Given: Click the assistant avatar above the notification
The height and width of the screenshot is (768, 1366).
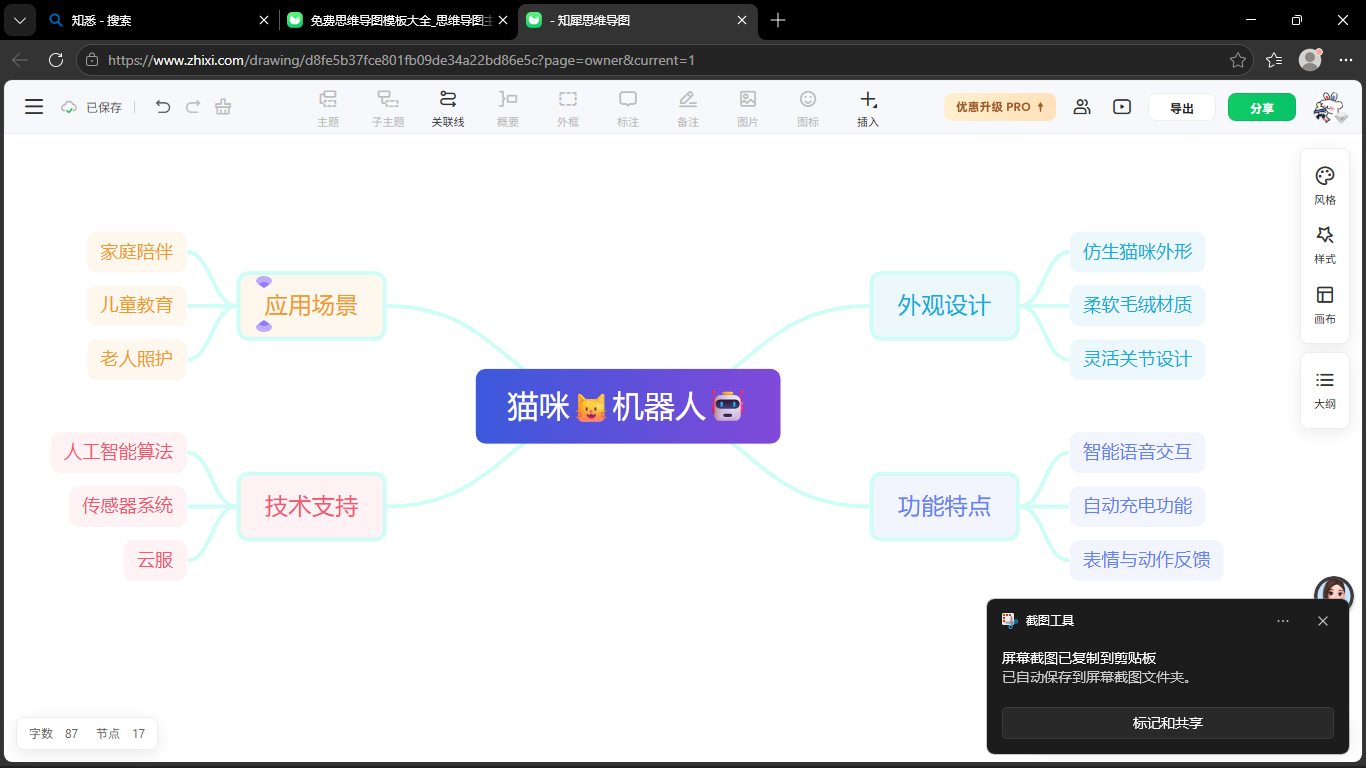Looking at the screenshot, I should coord(1333,595).
